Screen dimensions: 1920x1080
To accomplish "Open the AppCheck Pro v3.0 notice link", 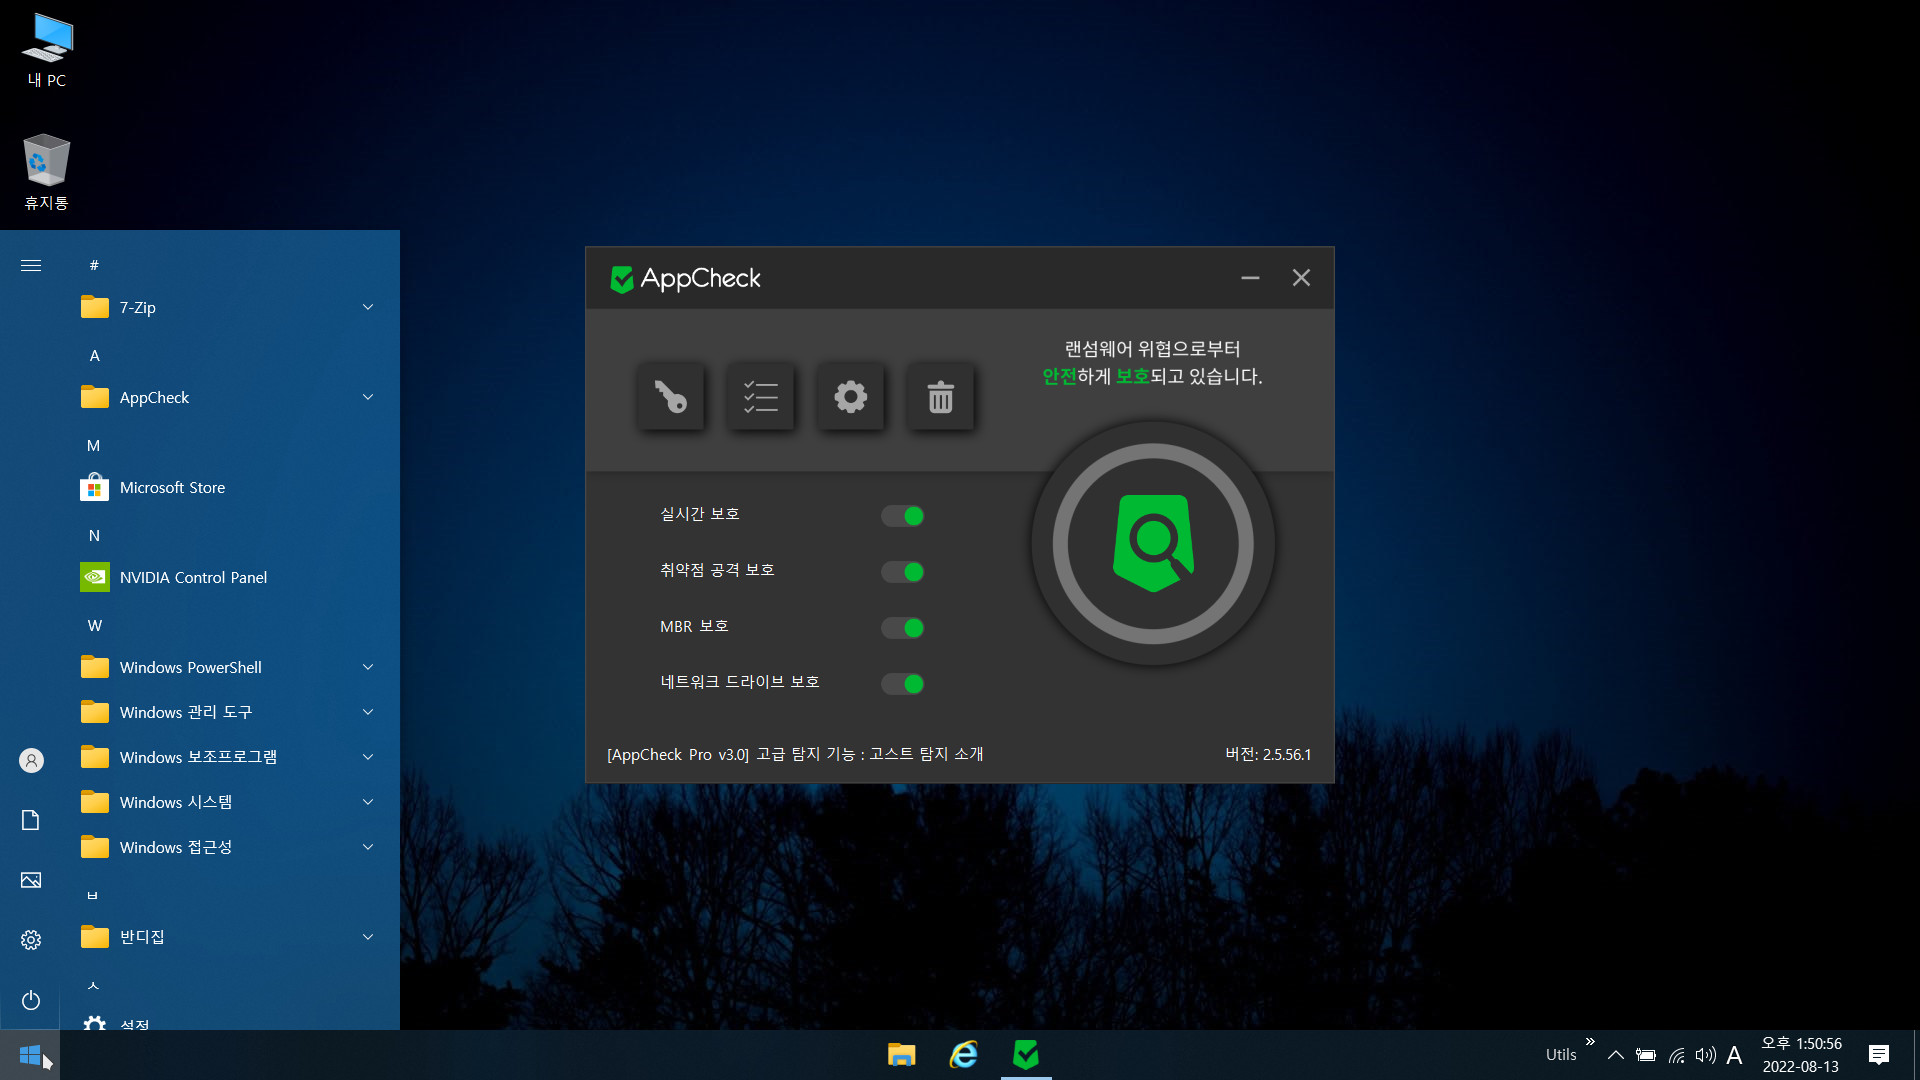I will pos(795,754).
